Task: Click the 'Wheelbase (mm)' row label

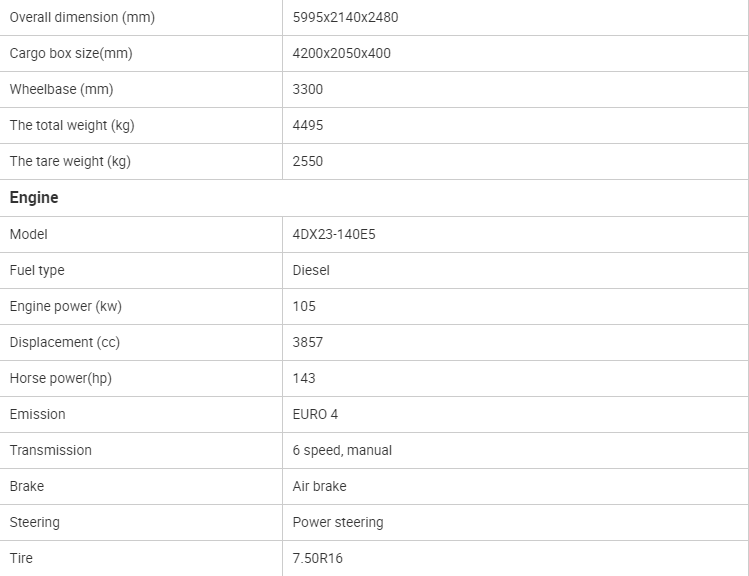Action: 61,89
